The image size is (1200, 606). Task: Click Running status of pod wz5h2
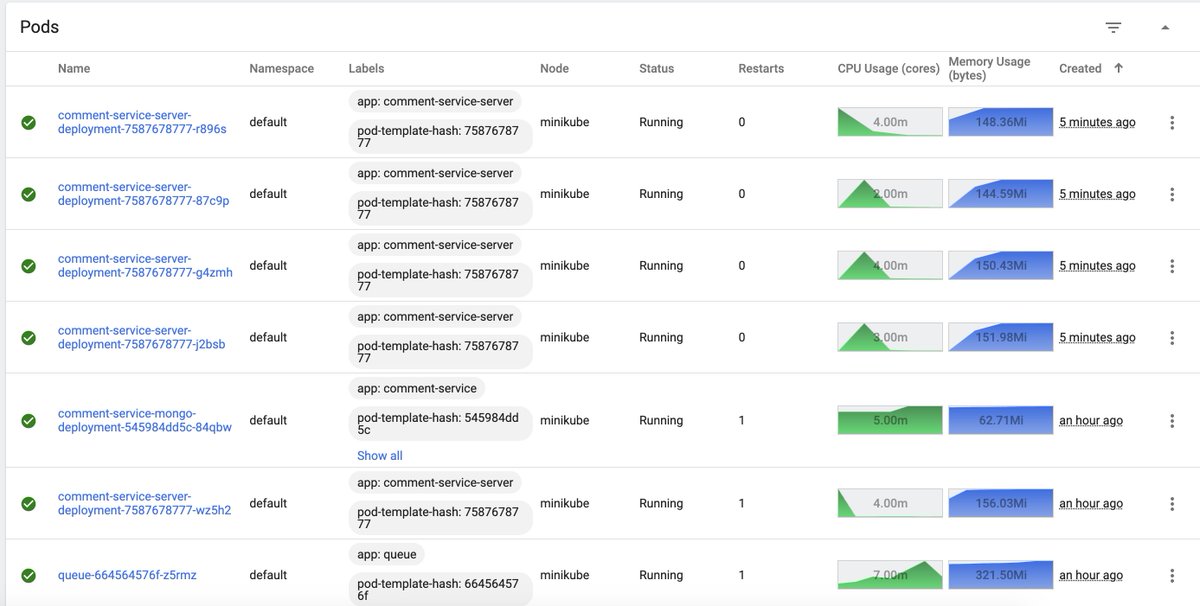coord(661,504)
